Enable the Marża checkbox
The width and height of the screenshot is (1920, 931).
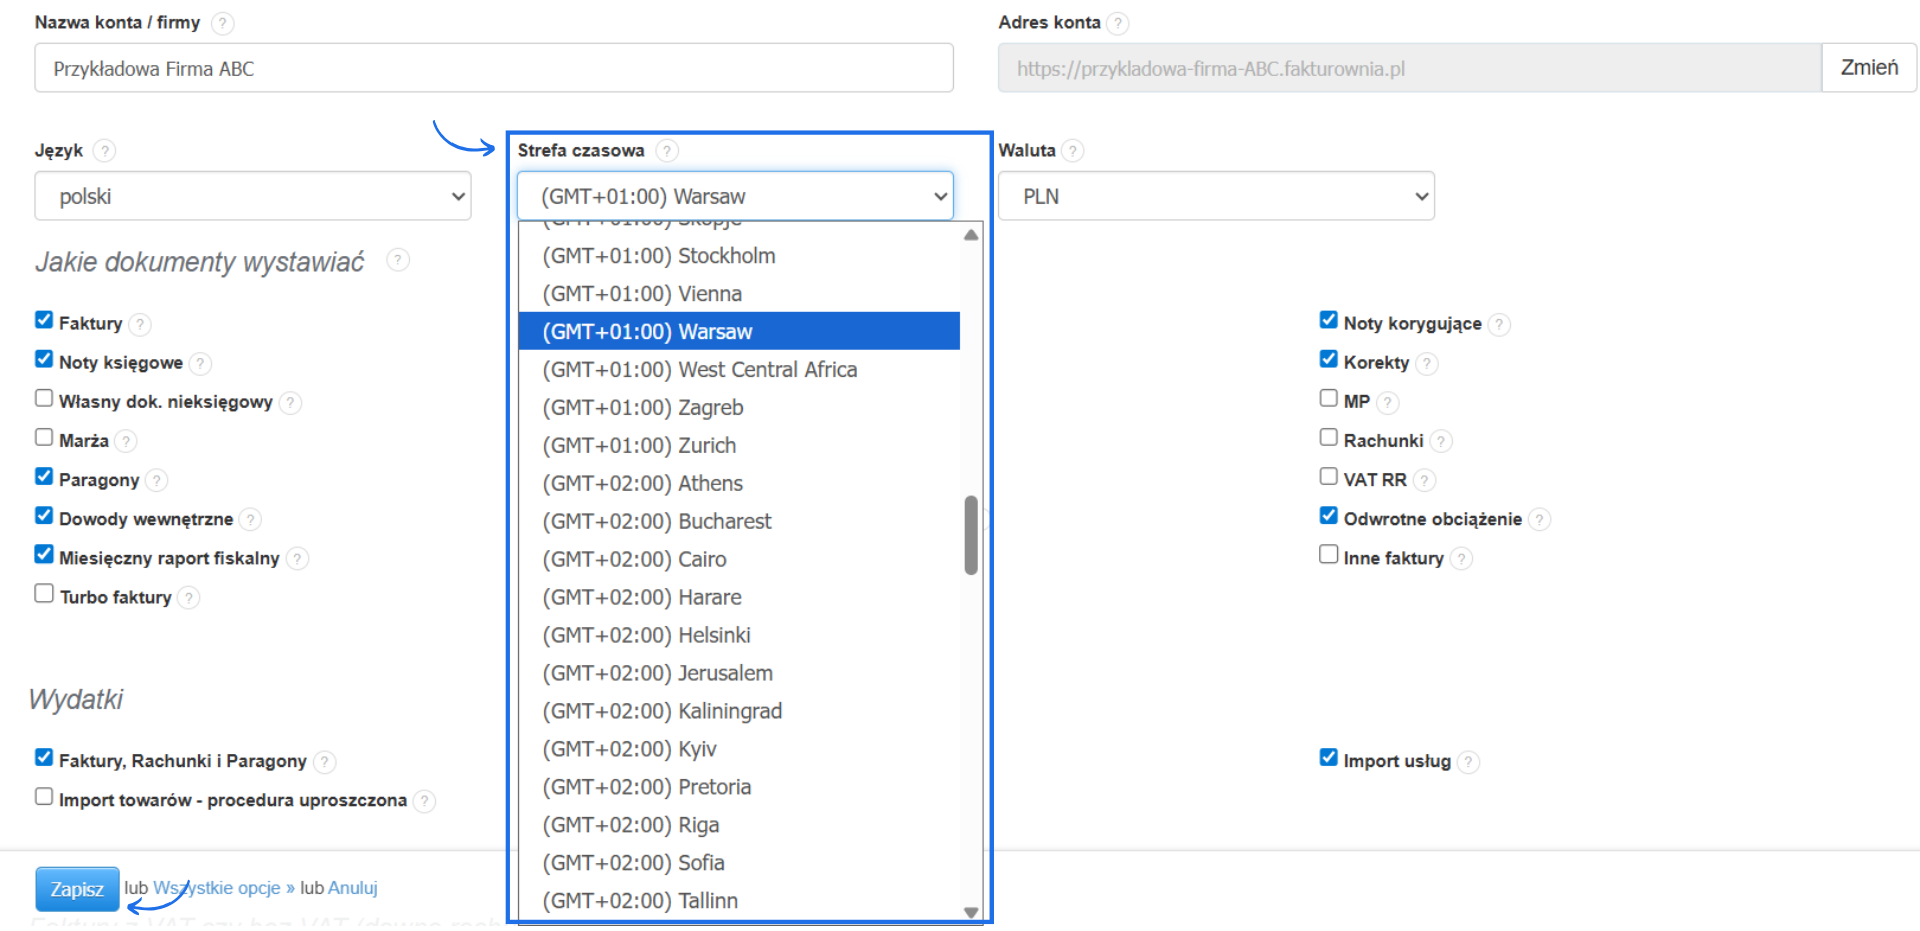coord(44,438)
